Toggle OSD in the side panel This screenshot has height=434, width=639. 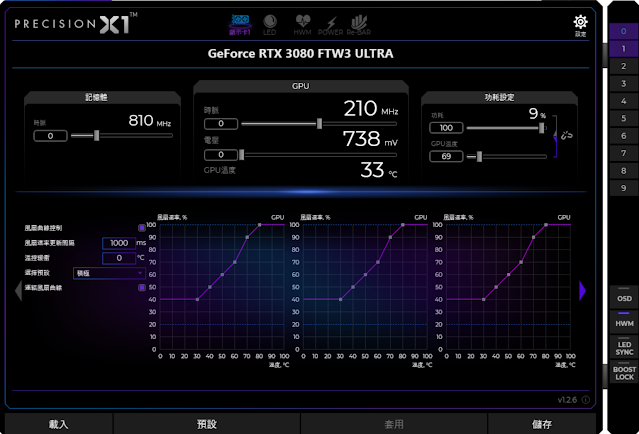(624, 296)
